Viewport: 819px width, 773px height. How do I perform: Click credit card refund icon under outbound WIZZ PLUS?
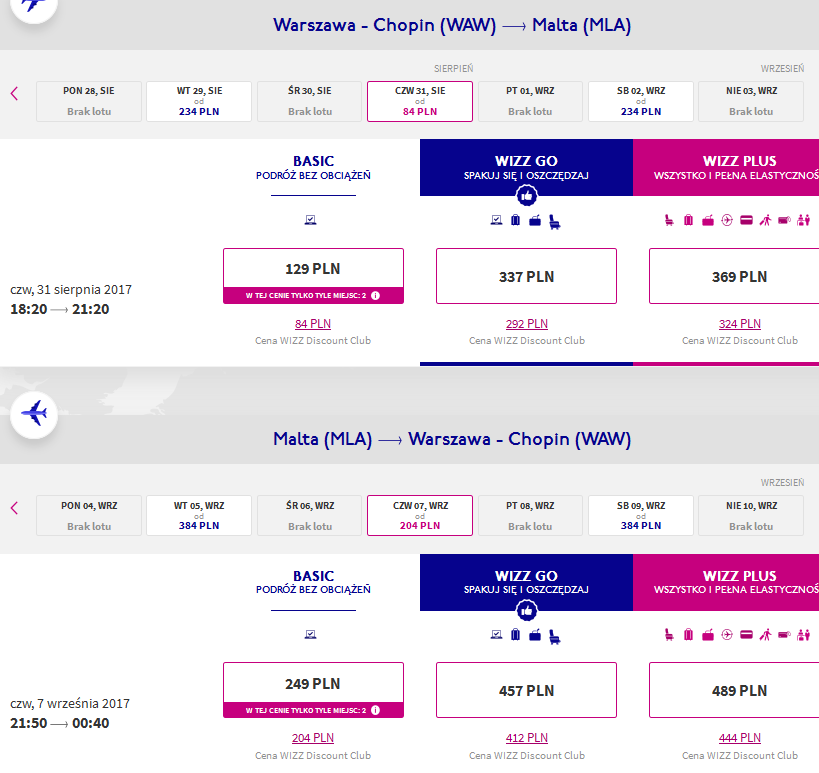click(x=746, y=220)
